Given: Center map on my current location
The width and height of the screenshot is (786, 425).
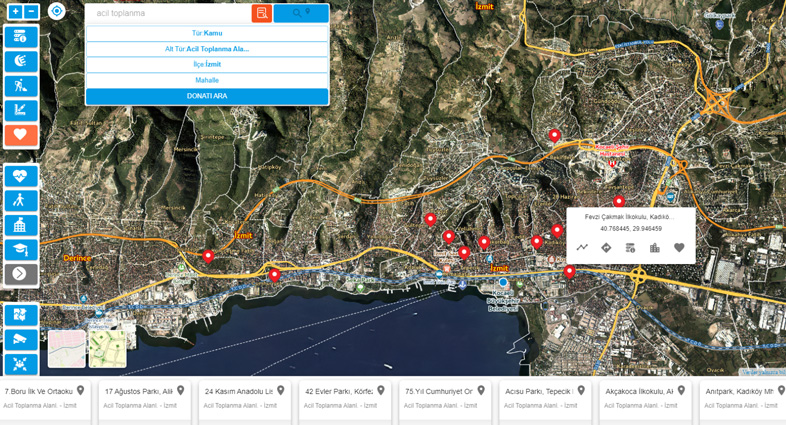Looking at the screenshot, I should click(57, 11).
